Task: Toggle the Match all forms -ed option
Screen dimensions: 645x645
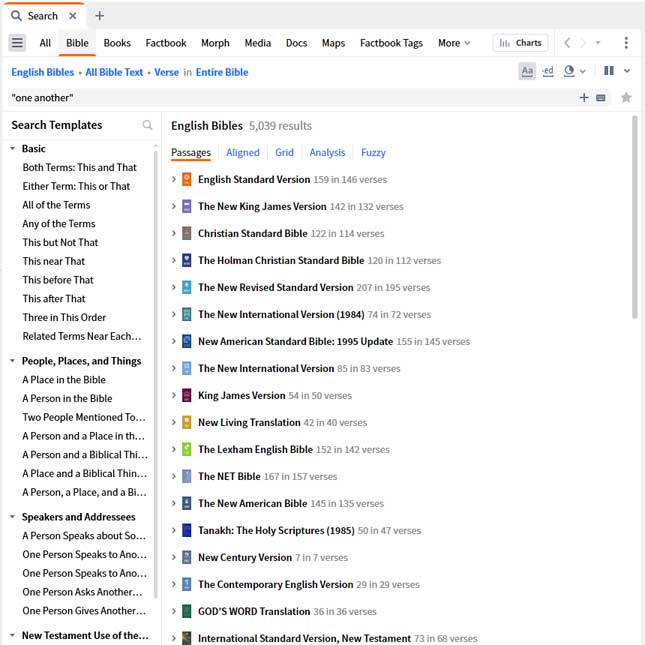Action: pos(548,72)
